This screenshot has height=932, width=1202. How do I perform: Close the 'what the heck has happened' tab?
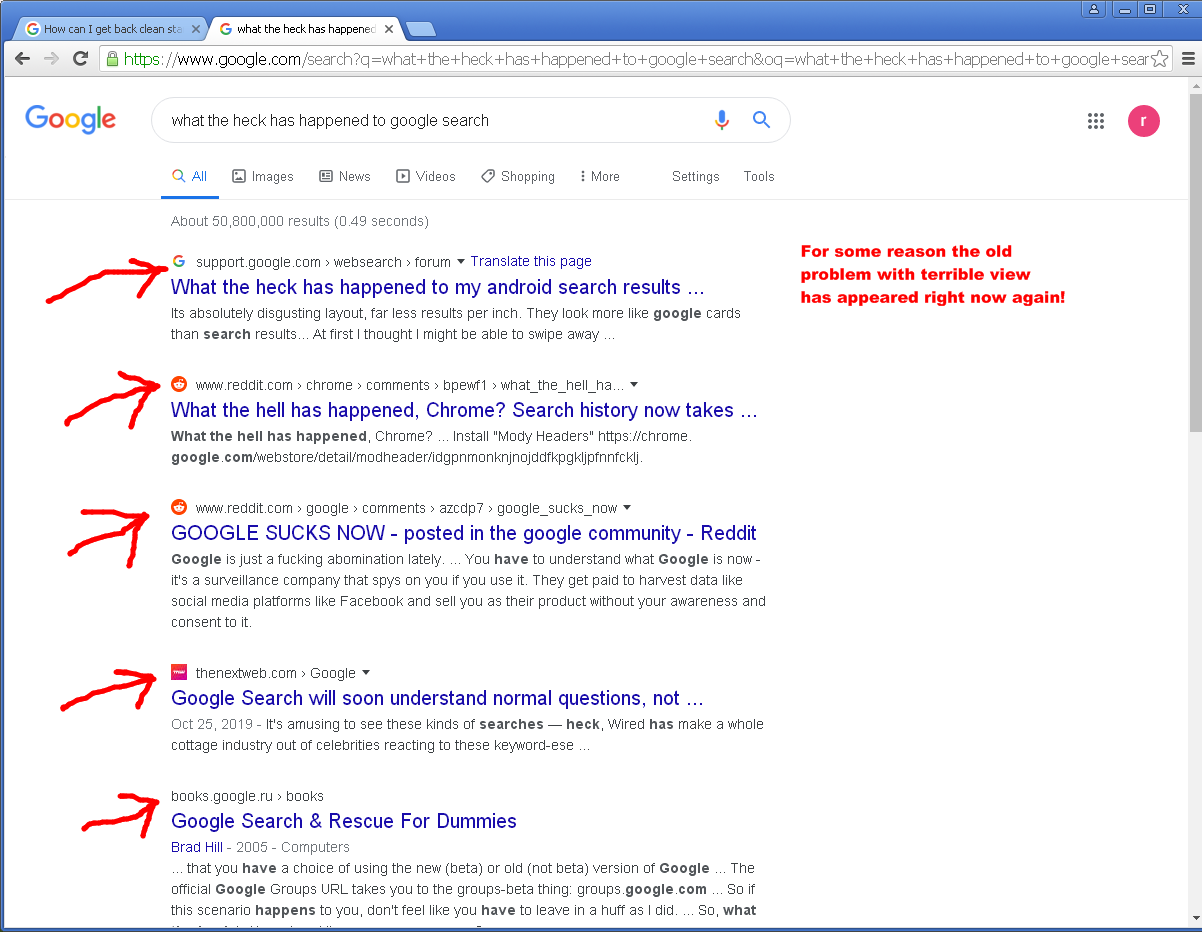pos(388,29)
